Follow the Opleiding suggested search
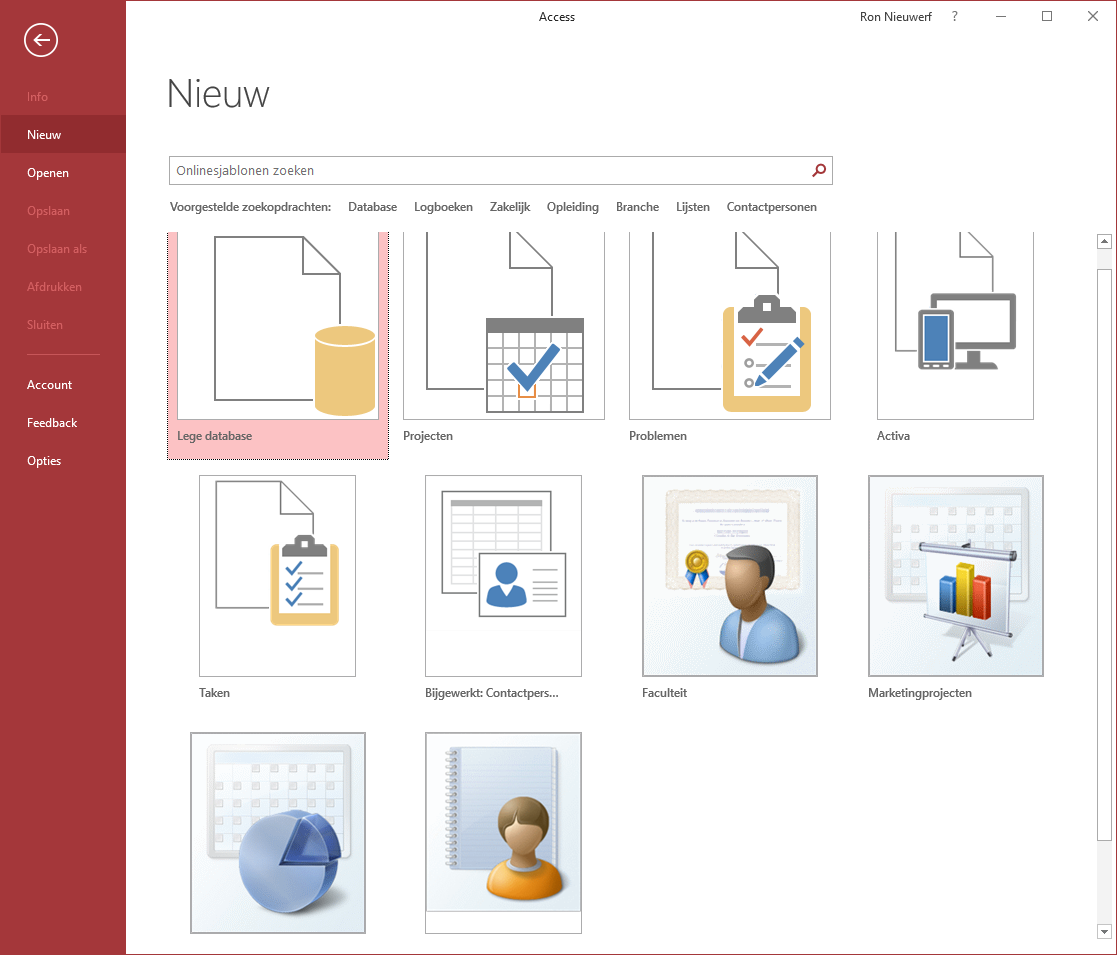This screenshot has width=1117, height=955. tap(573, 207)
